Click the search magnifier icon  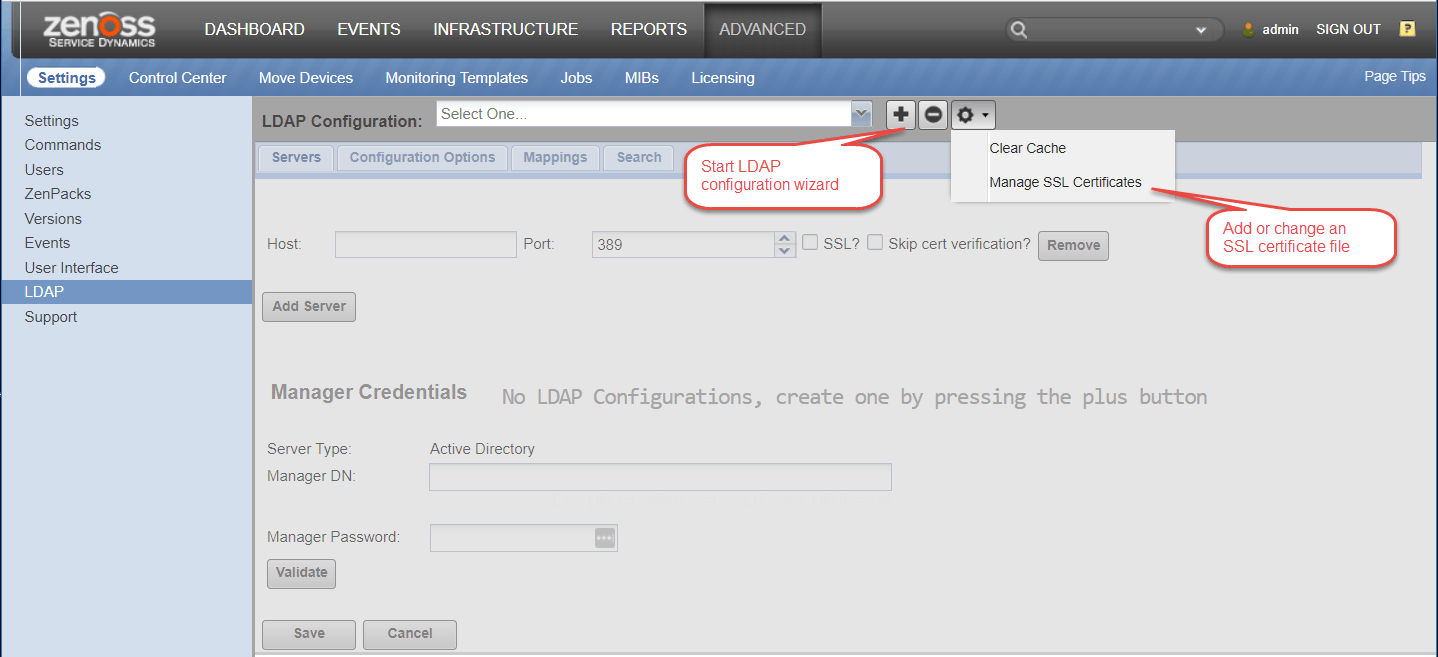click(x=1018, y=29)
